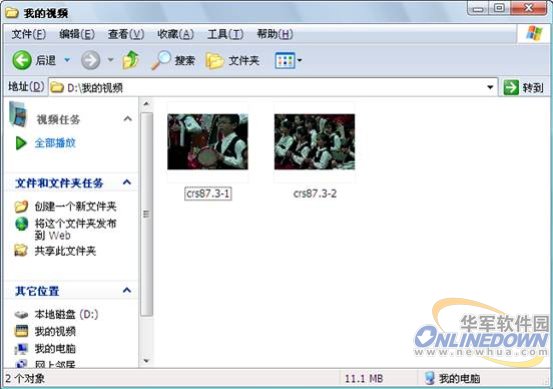Click the computer icon beside 我的电脑 link
553x389 pixels.
(x=21, y=348)
